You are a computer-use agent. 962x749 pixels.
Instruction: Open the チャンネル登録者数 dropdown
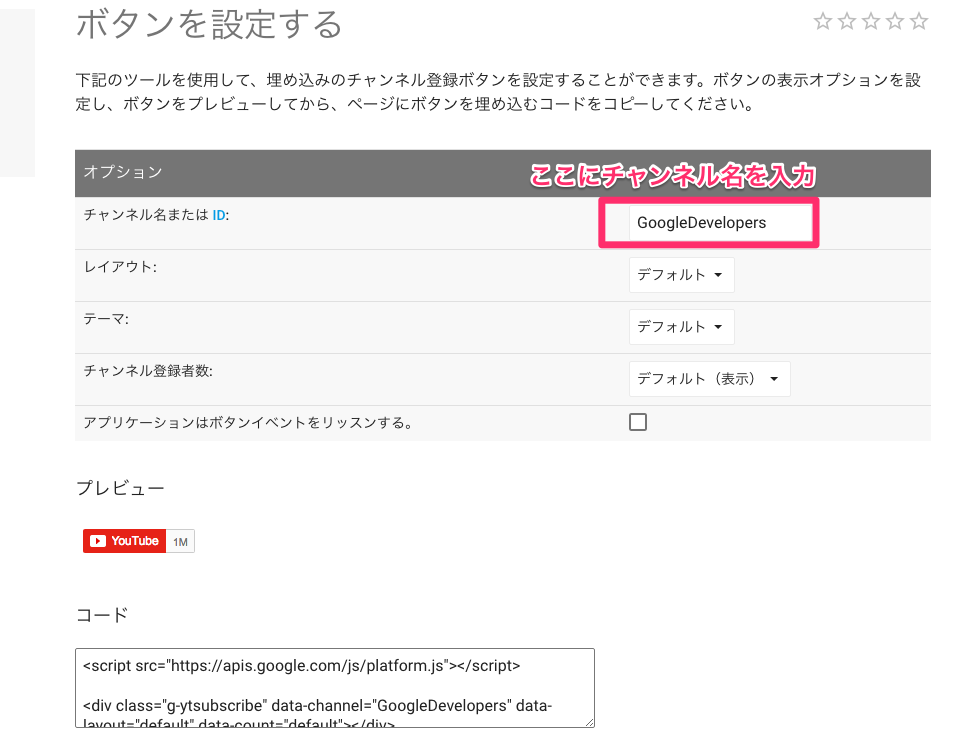tap(709, 379)
